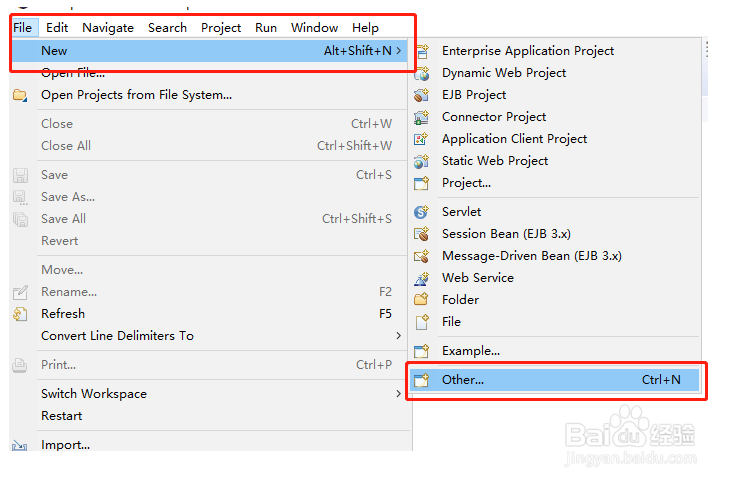Open the Window menu
The width and height of the screenshot is (737, 484).
pyautogui.click(x=314, y=28)
